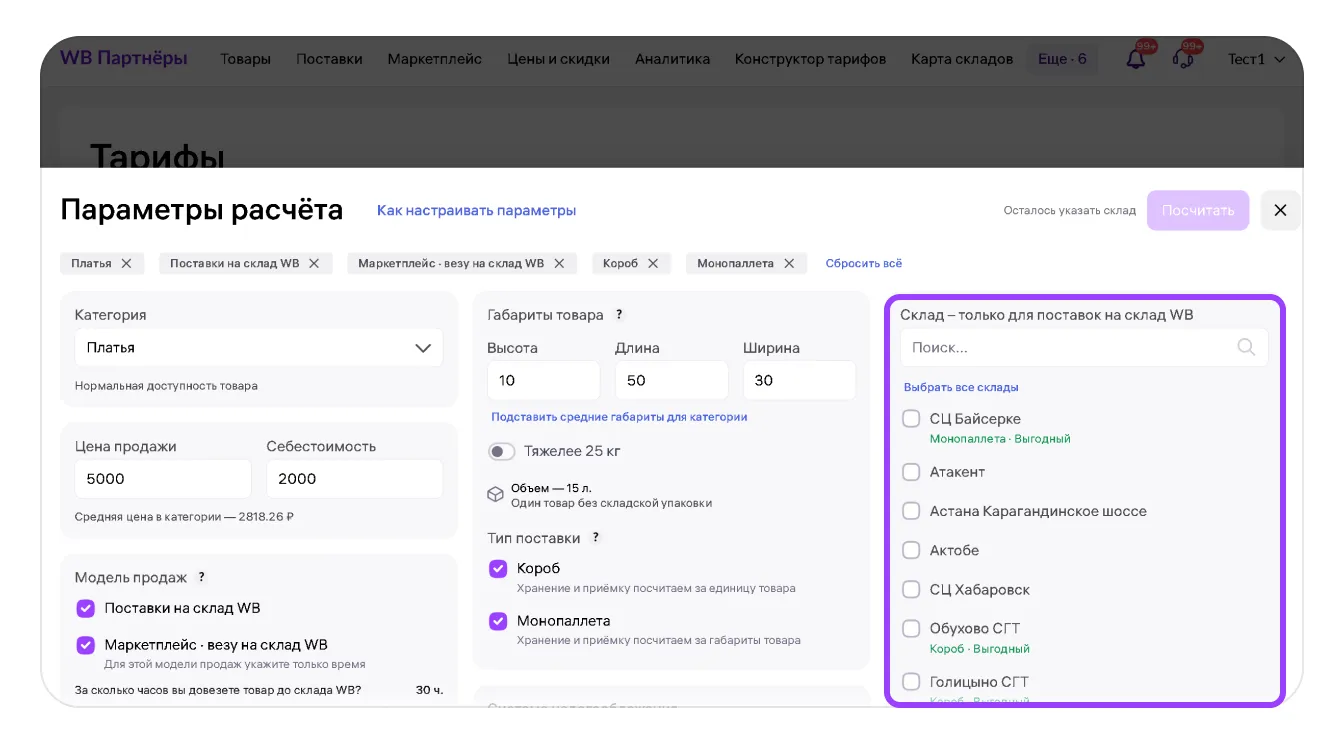
Task: Click the warehouse Поиск field
Action: click(1084, 347)
